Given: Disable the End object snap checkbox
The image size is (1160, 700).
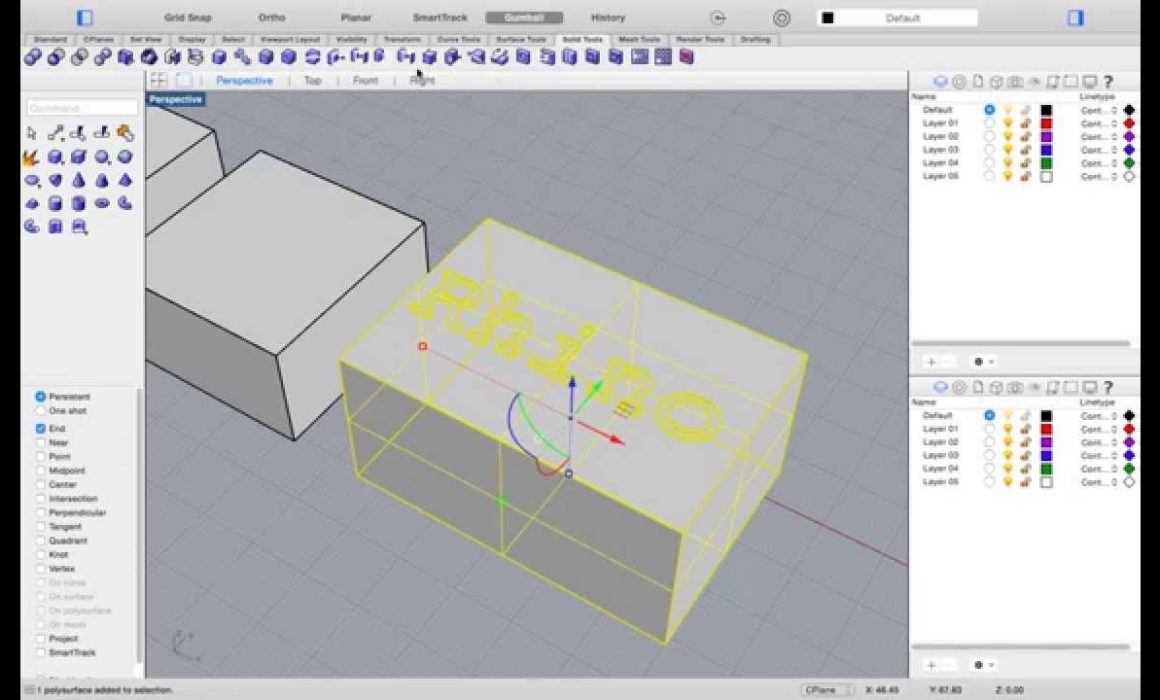Looking at the screenshot, I should [41, 428].
